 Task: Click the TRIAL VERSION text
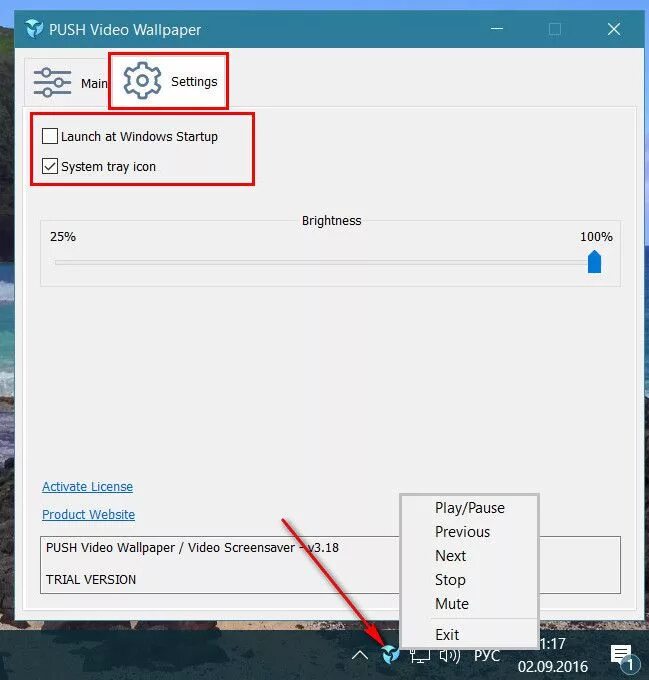91,579
